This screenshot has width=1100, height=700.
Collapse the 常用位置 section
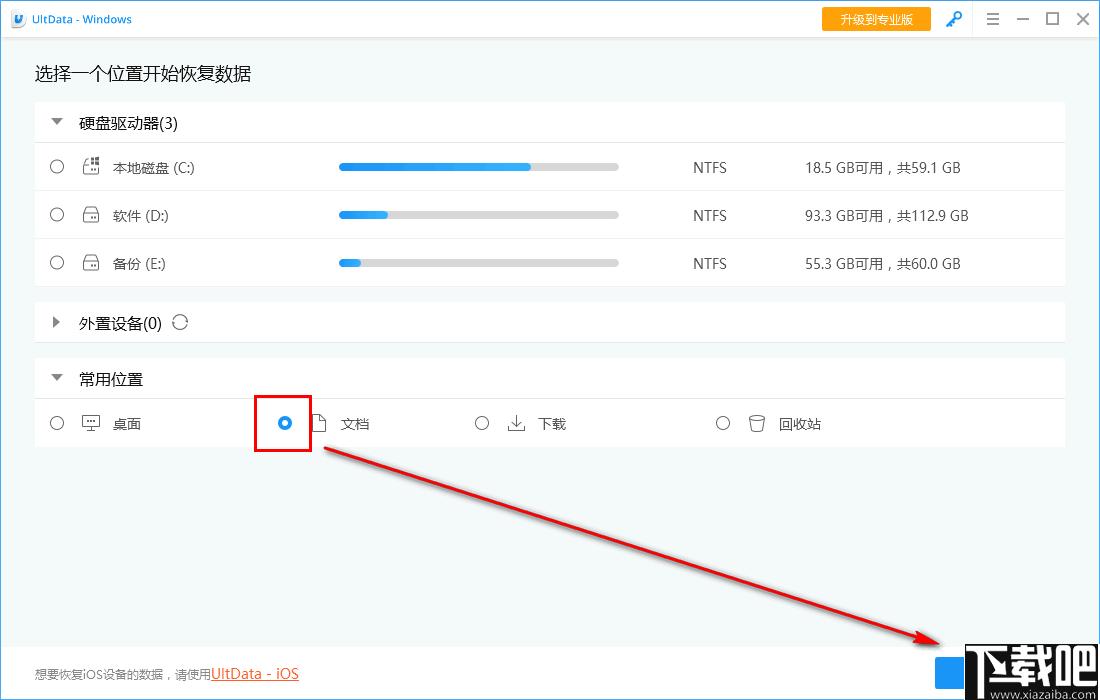click(57, 378)
